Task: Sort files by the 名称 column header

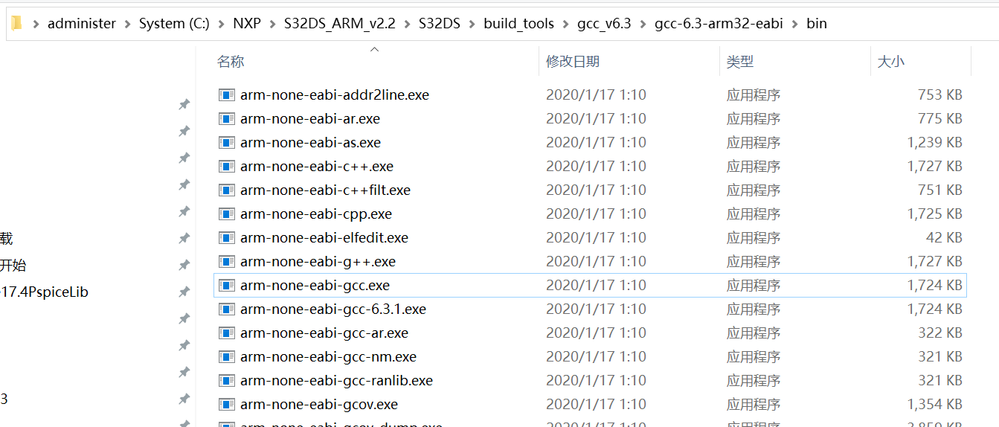Action: click(231, 62)
